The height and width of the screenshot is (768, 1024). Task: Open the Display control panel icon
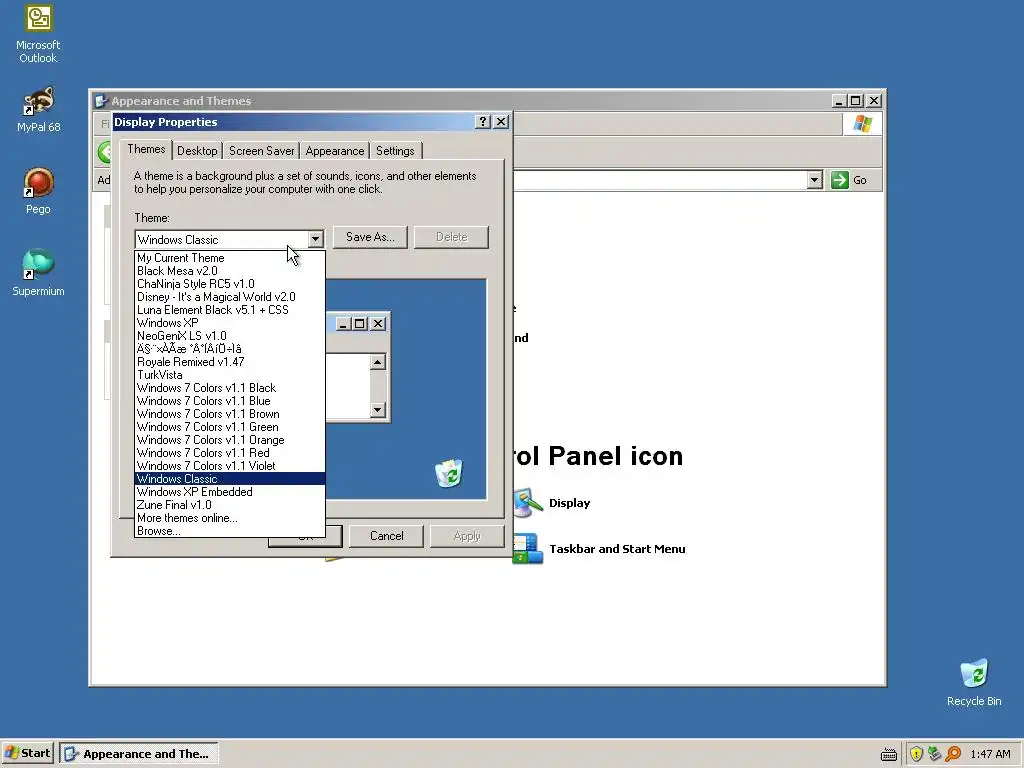tap(552, 503)
